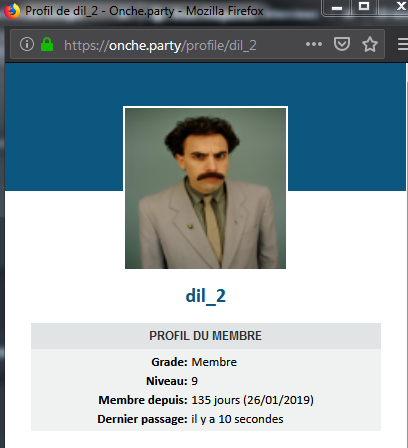Close the Firefox window
408x448 pixels.
tap(398, 7)
